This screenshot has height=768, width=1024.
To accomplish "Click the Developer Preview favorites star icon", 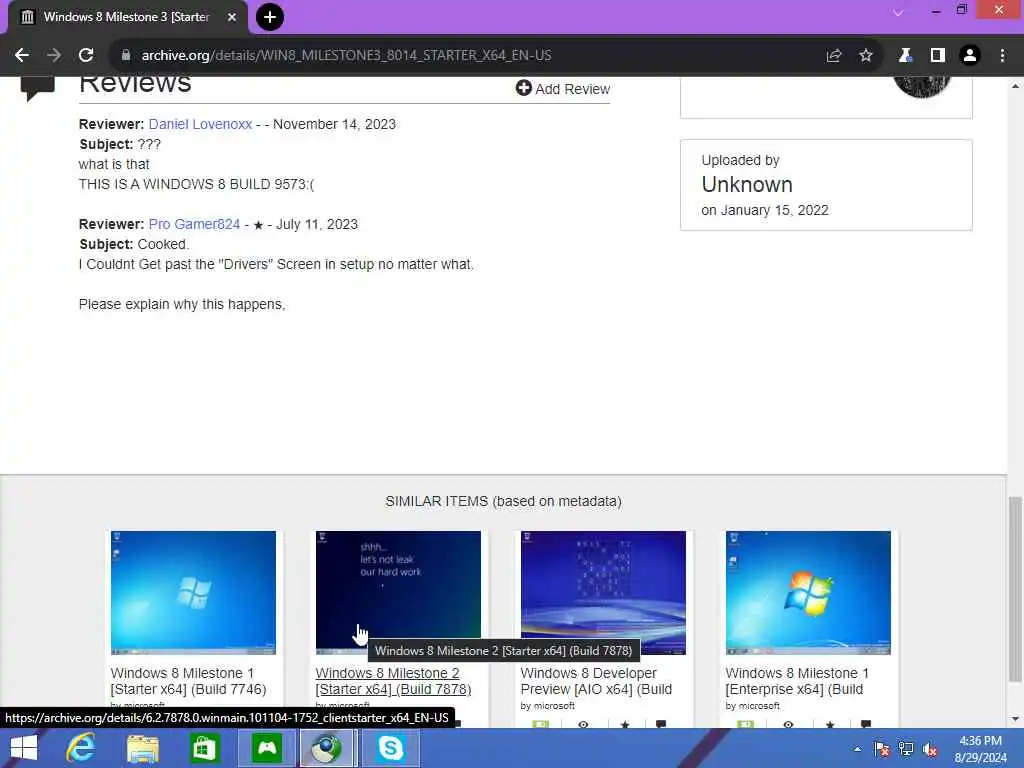I will tap(625, 724).
